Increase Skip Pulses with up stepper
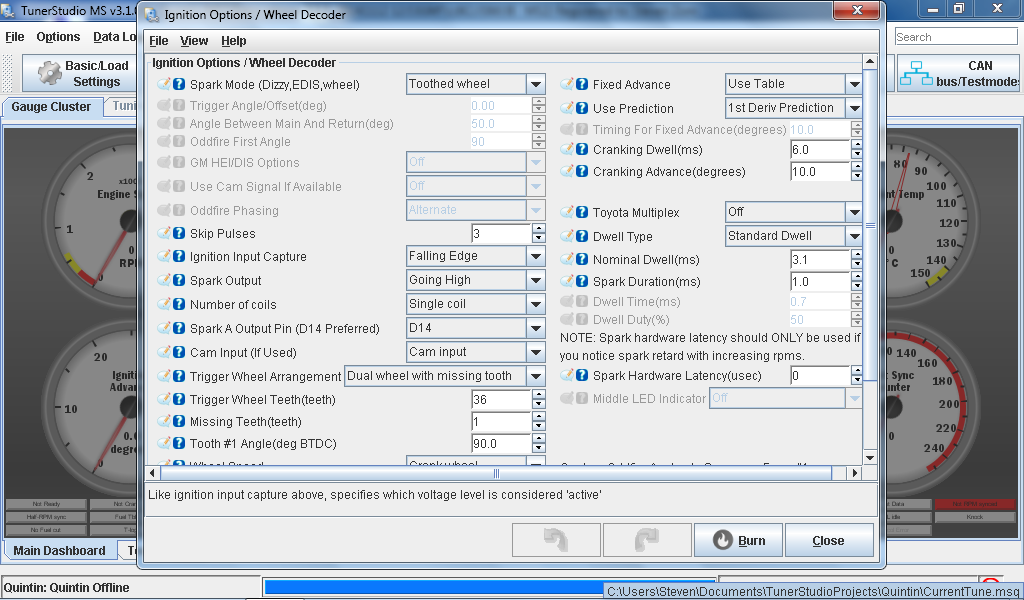Viewport: 1024px width, 600px height. pos(539,229)
